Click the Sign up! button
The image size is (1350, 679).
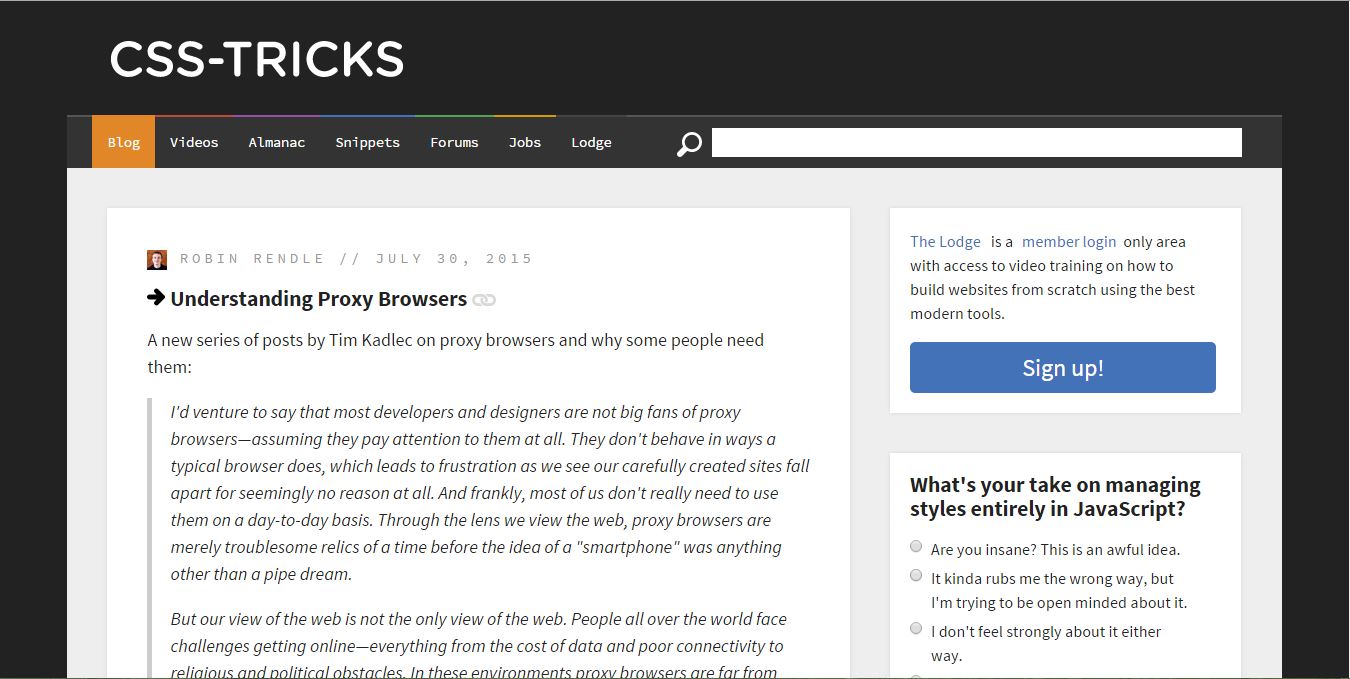click(1063, 367)
